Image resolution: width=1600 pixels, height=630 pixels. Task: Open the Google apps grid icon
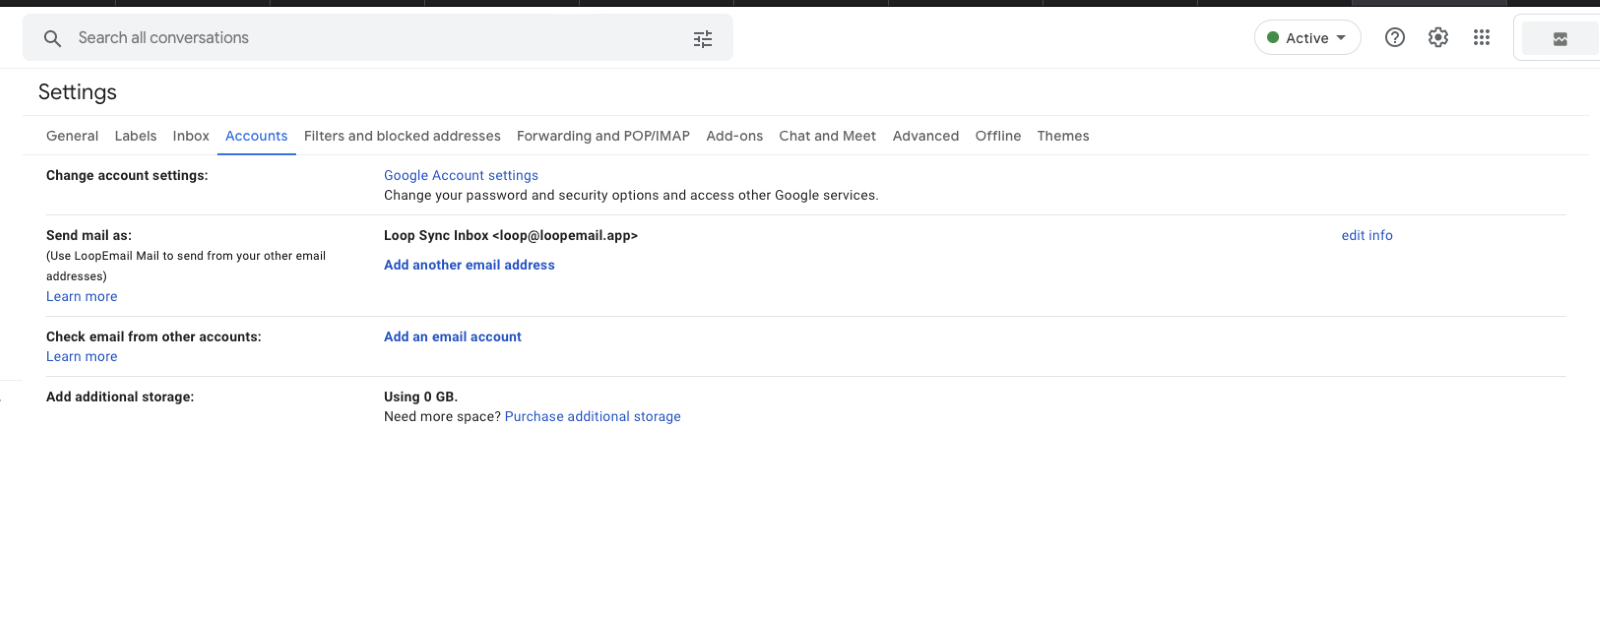(x=1482, y=38)
